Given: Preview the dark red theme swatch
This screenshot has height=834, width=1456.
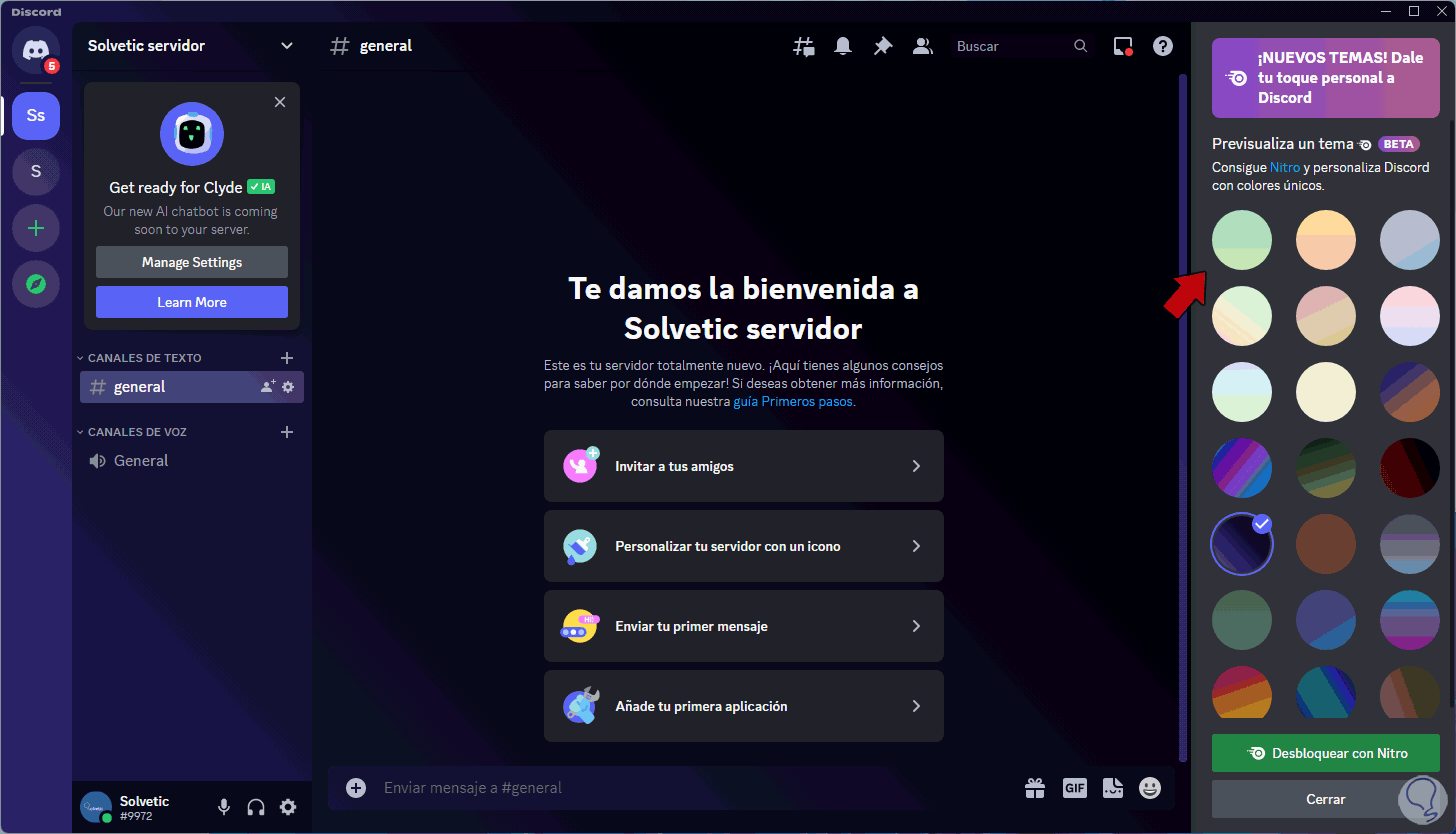Looking at the screenshot, I should (1410, 468).
